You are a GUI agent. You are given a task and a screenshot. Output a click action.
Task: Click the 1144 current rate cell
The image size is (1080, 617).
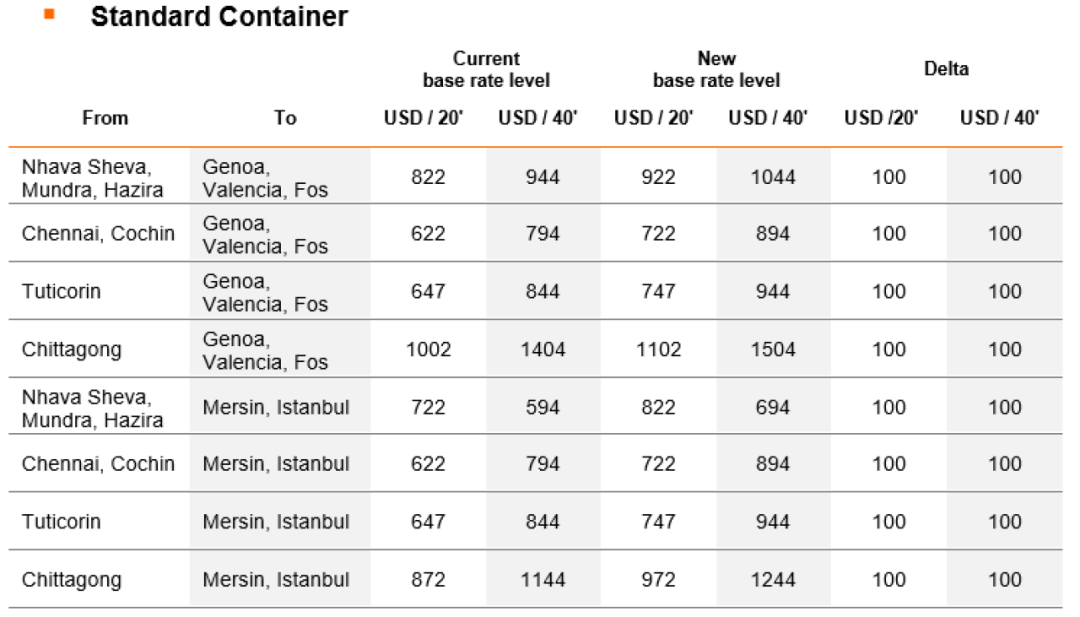tap(543, 579)
